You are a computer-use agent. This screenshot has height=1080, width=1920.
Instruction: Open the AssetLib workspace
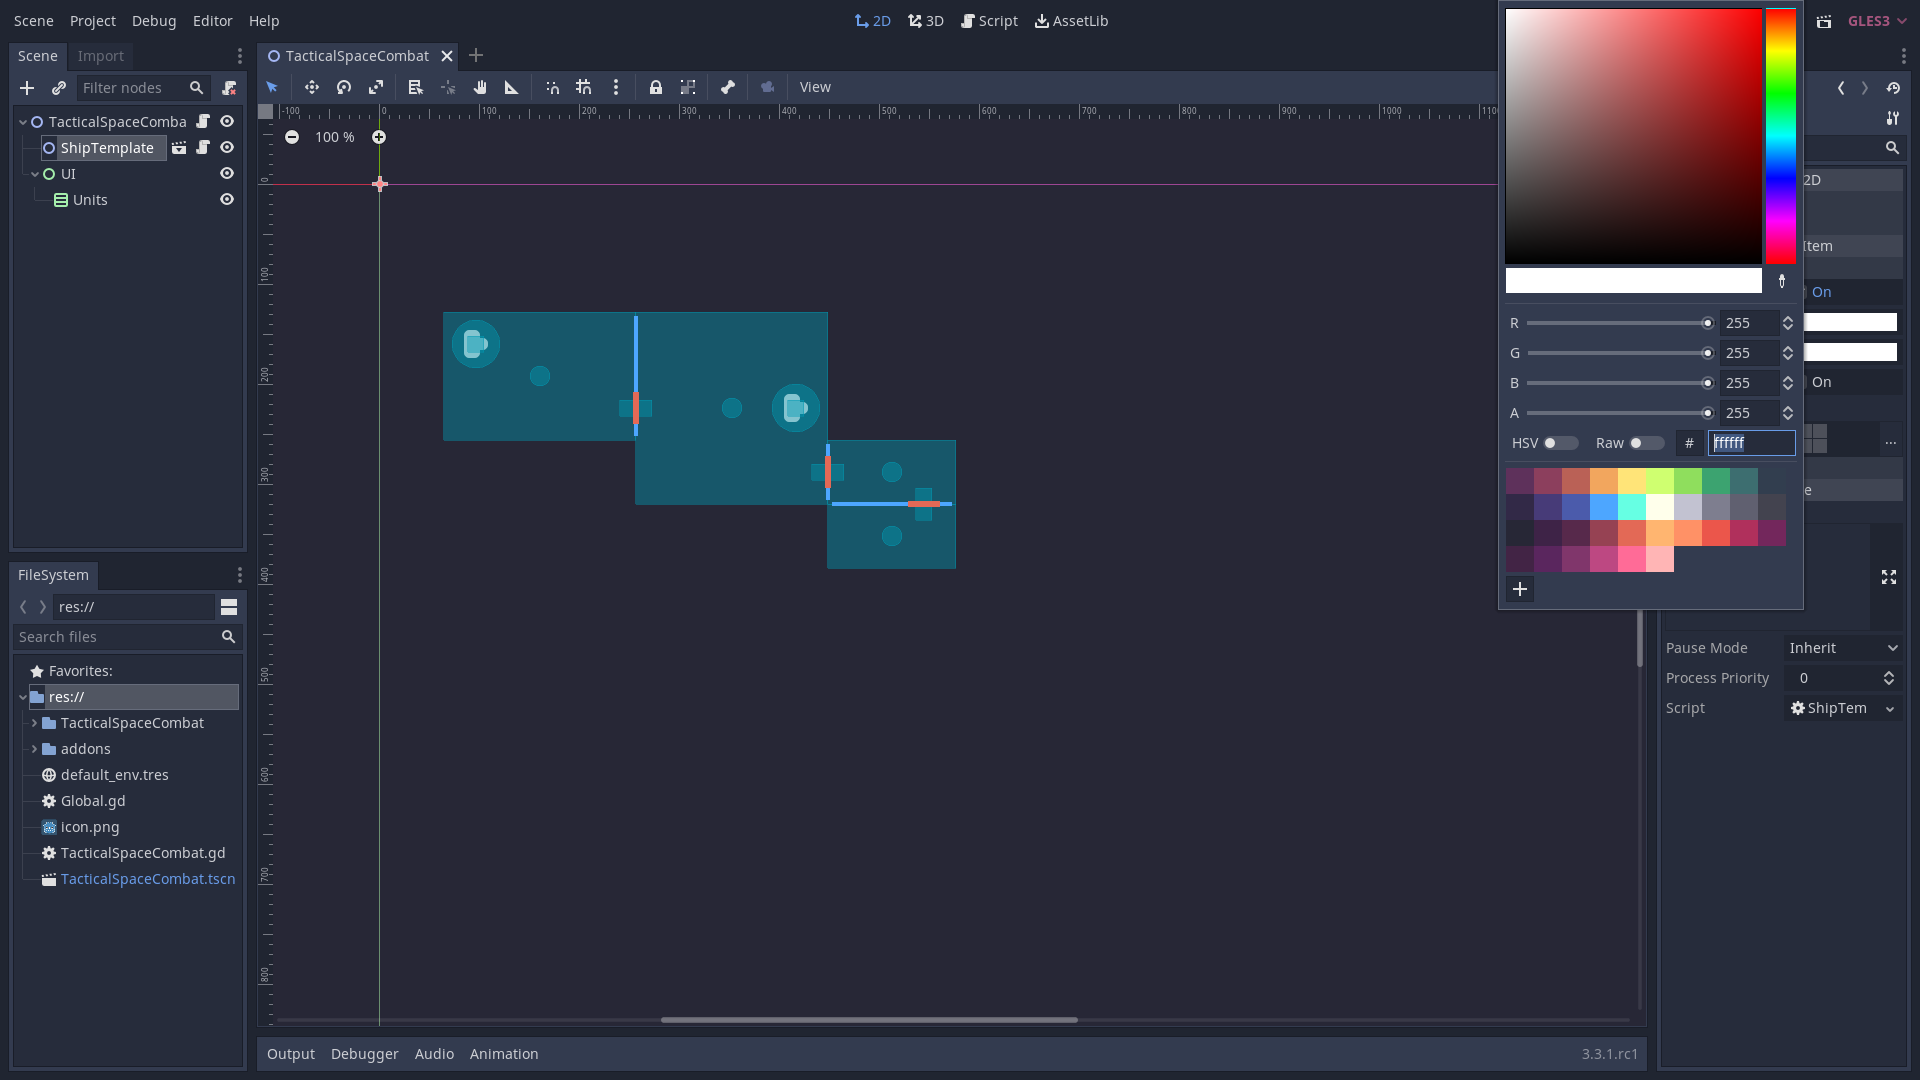(1071, 20)
